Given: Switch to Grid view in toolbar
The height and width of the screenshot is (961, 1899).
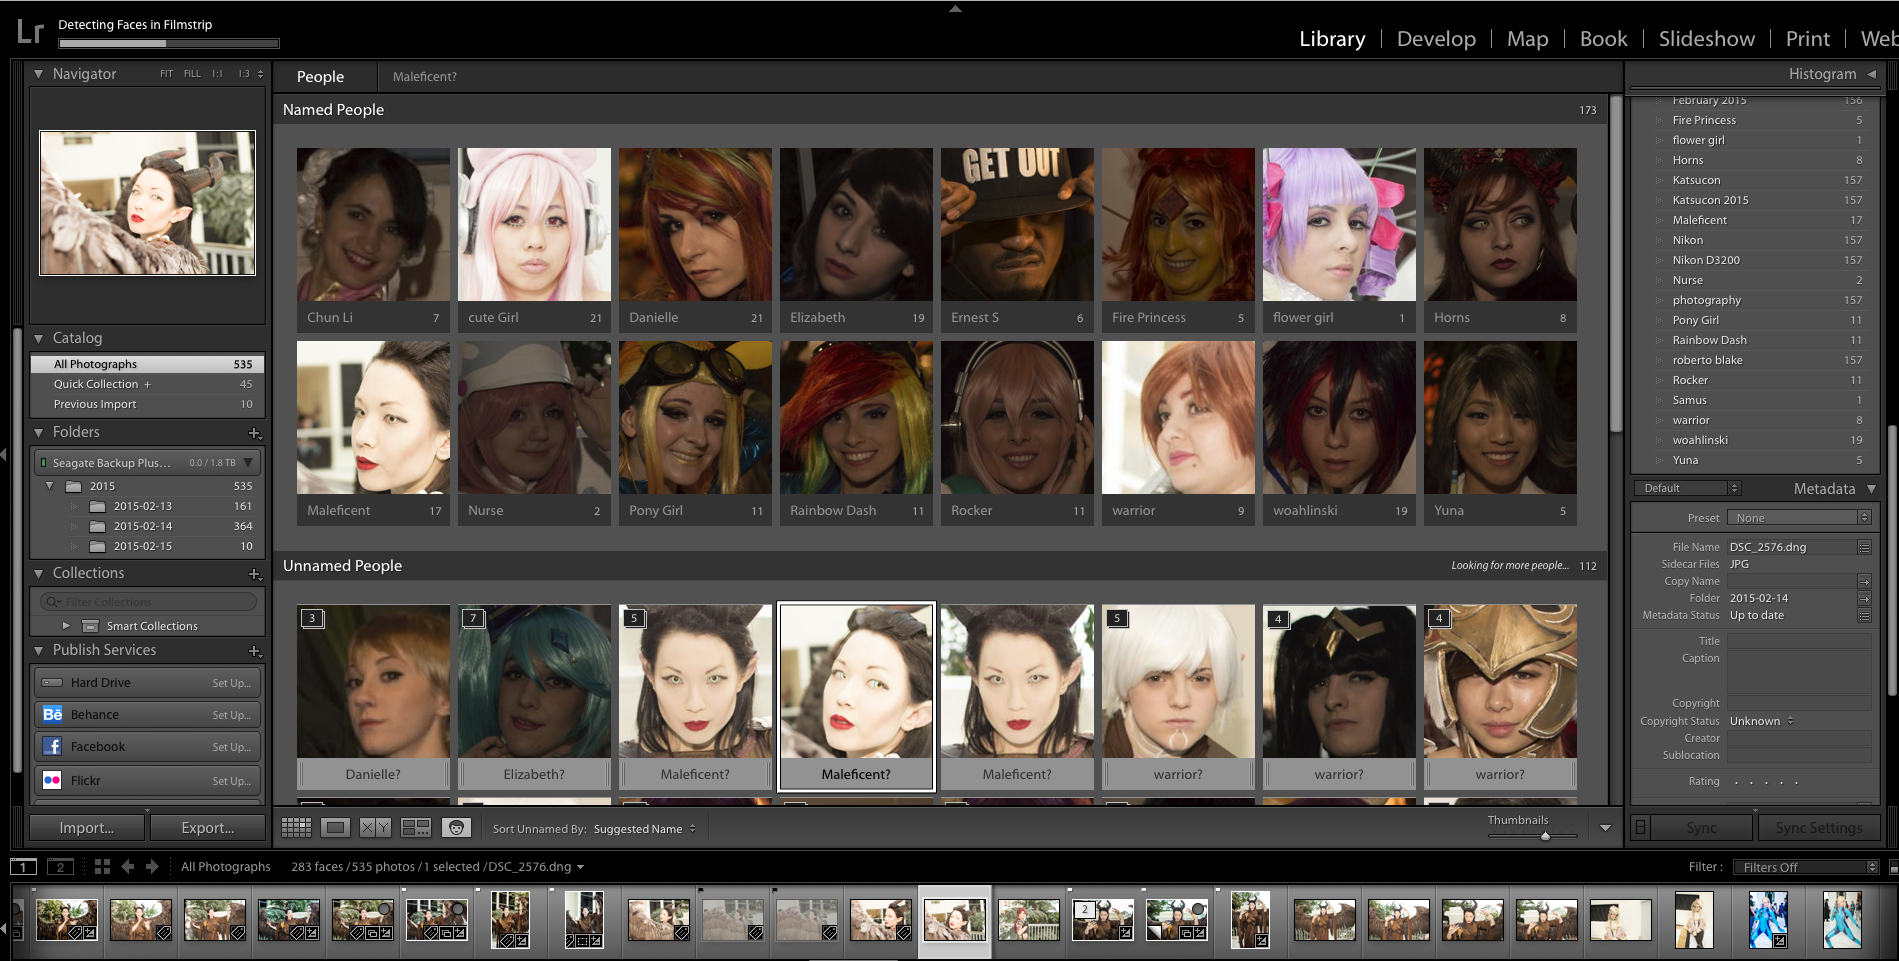Looking at the screenshot, I should [x=296, y=828].
